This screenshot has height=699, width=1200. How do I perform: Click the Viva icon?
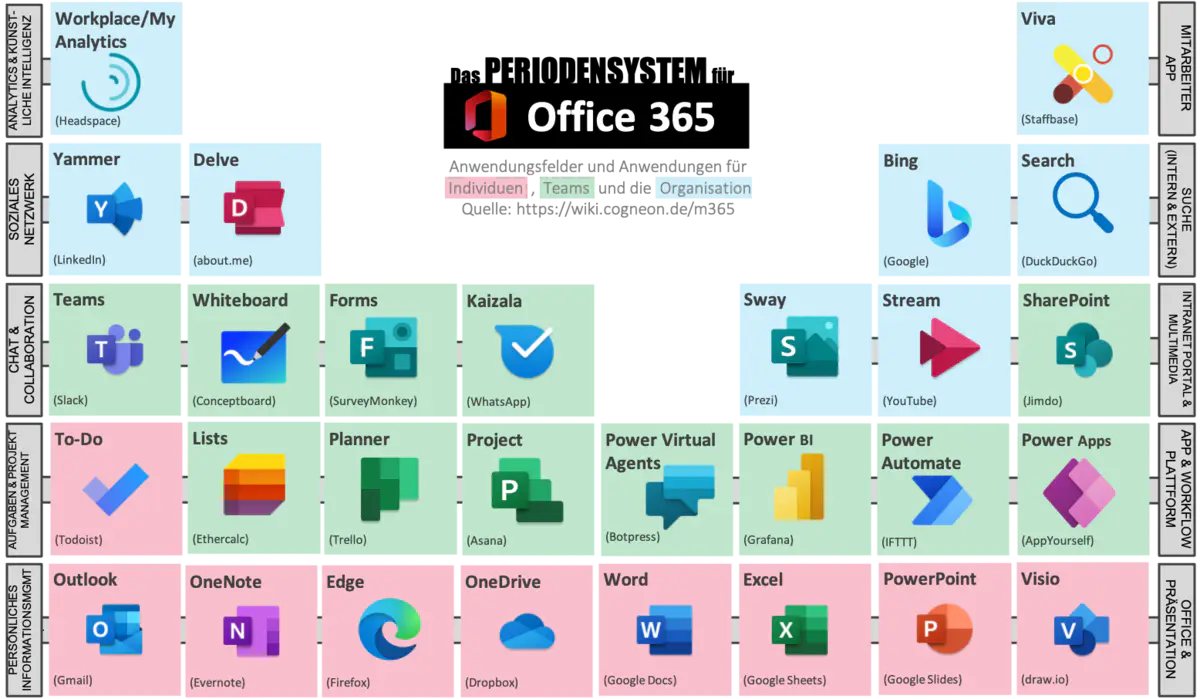[1084, 74]
